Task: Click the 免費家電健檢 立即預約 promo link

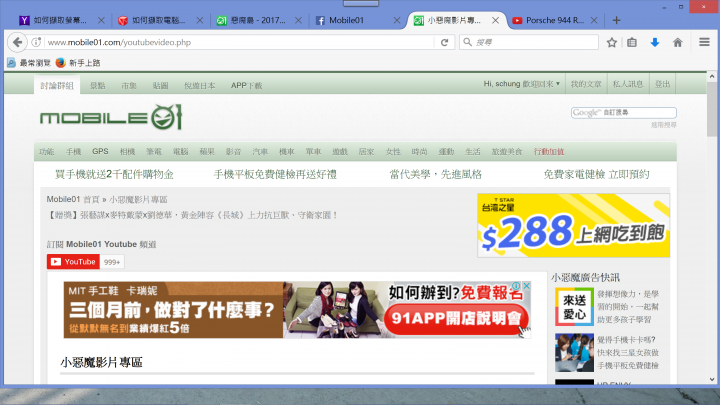Action: click(x=596, y=174)
